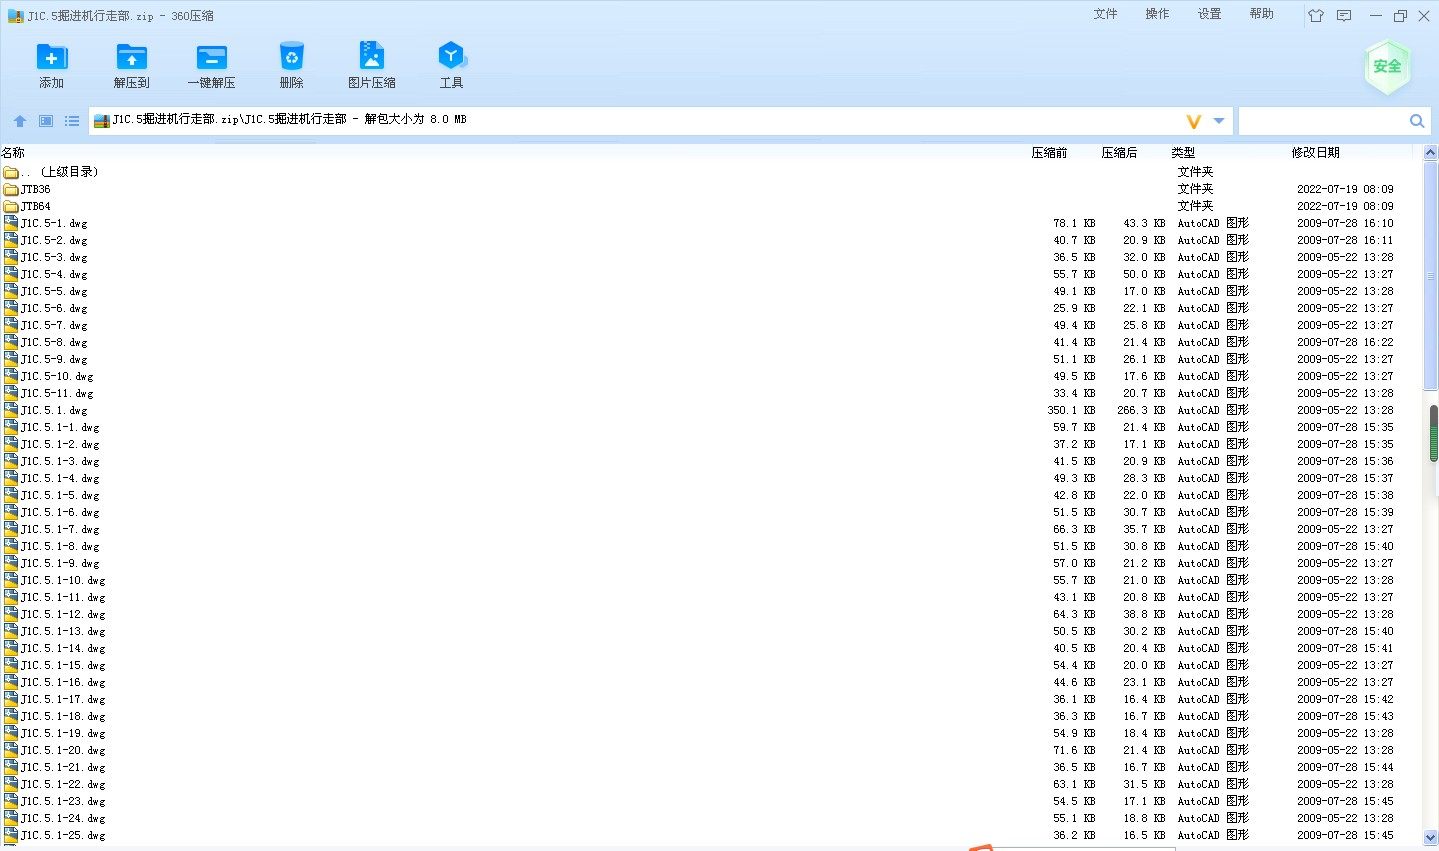
Task: Click the dwg file icon of J1C.5-11.dwg
Action: pyautogui.click(x=11, y=393)
